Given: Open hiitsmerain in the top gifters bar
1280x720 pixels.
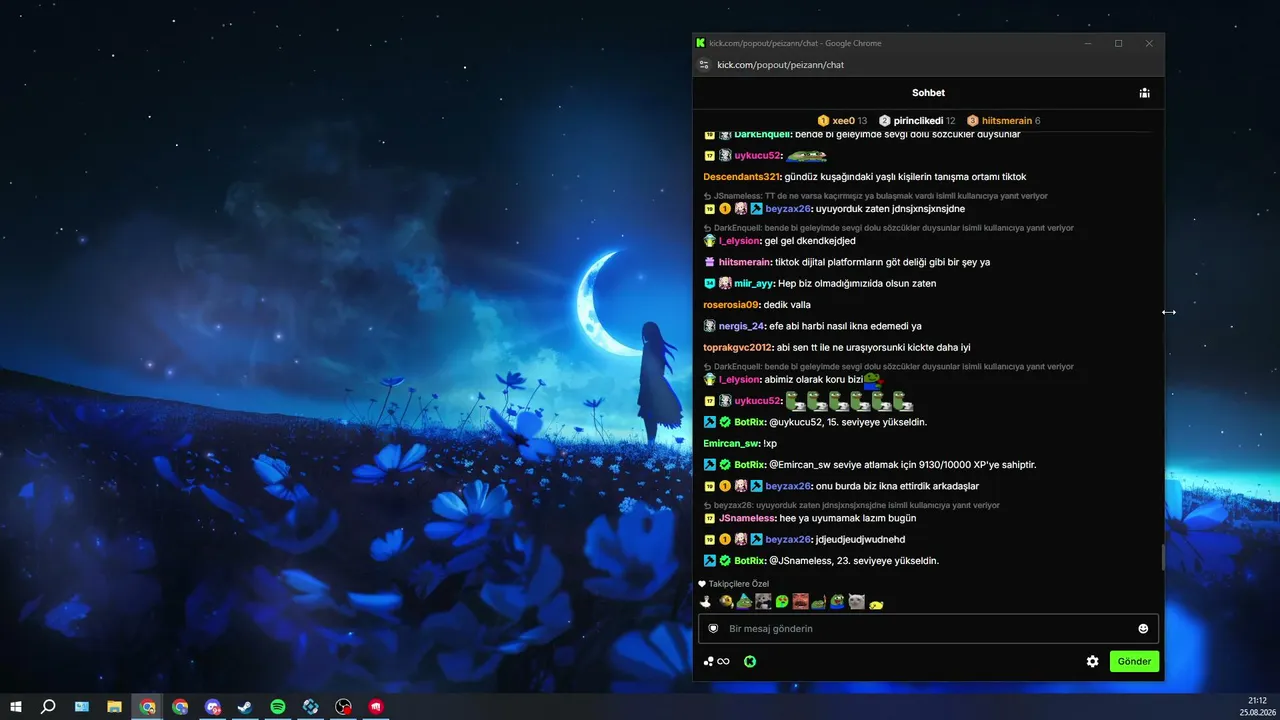Looking at the screenshot, I should 1003,121.
